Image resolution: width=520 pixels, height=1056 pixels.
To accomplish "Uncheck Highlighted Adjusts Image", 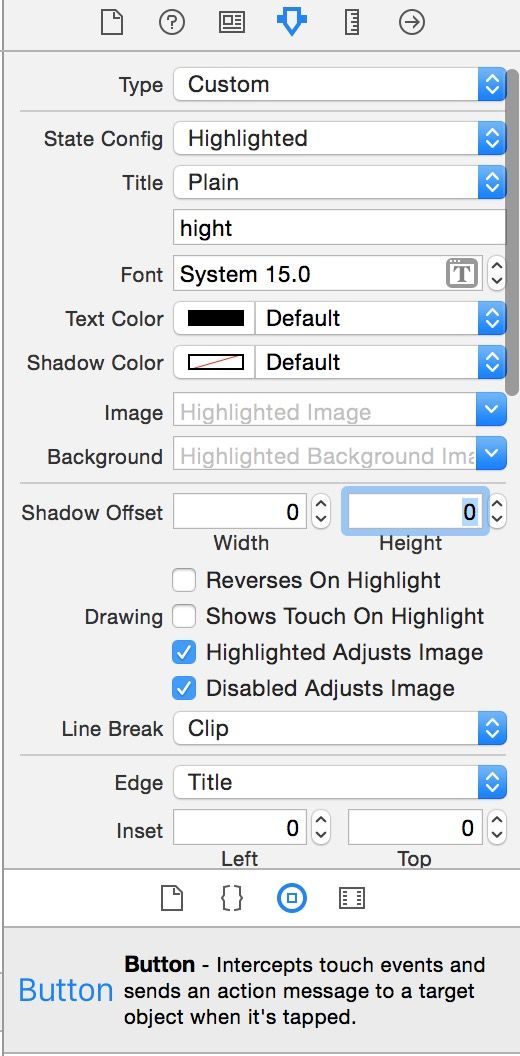I will pyautogui.click(x=184, y=652).
